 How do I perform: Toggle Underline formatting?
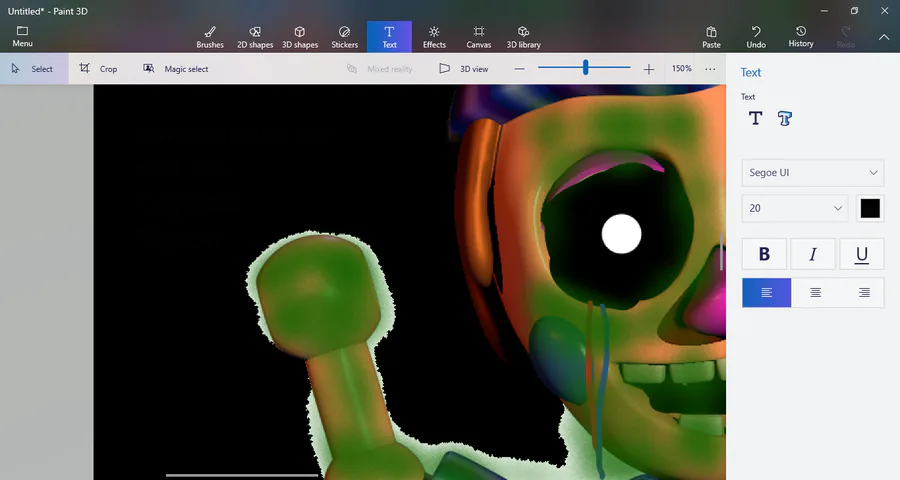862,254
